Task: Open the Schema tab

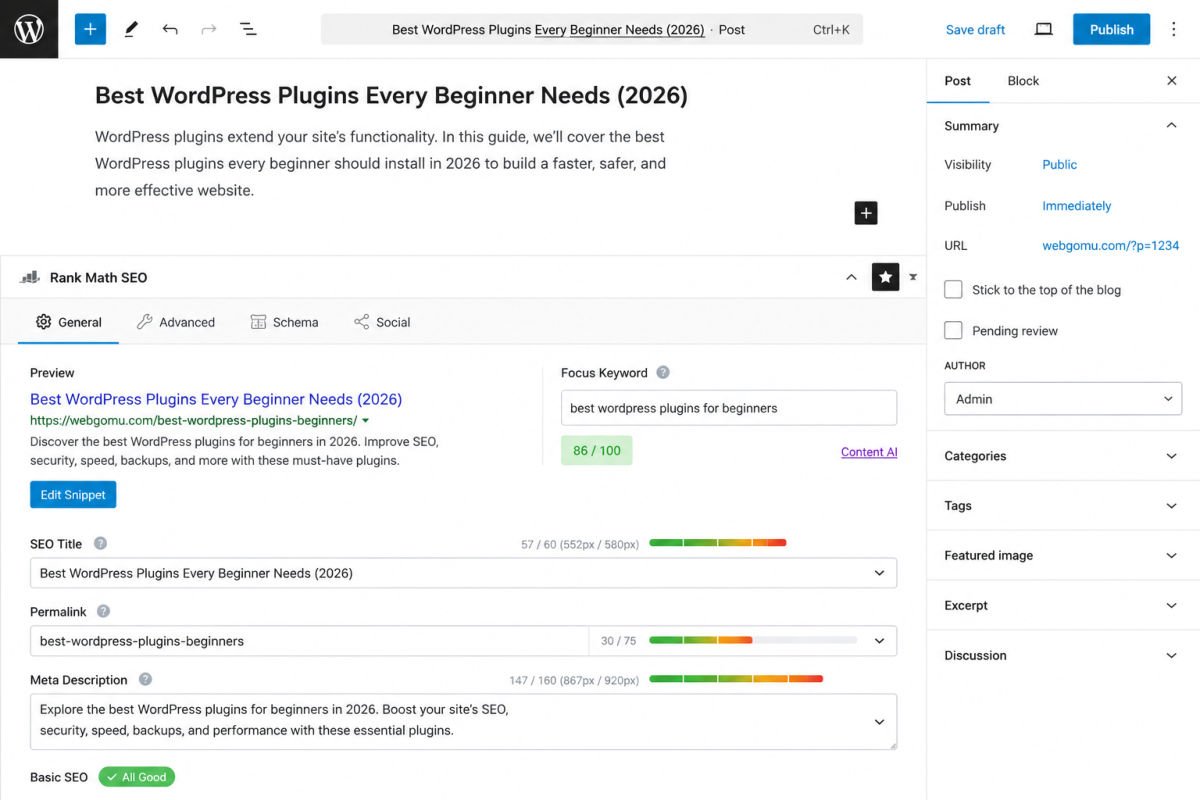Action: pos(284,322)
